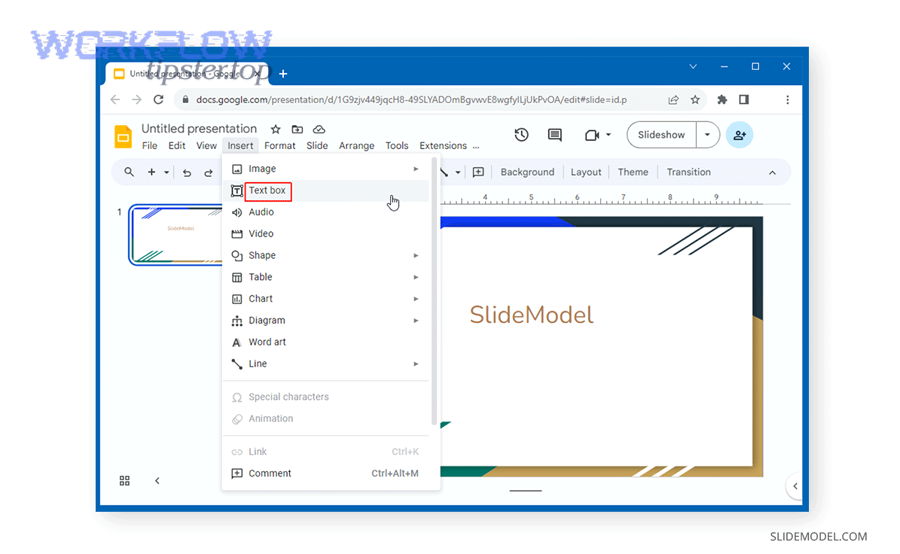The height and width of the screenshot is (554, 900).
Task: Open the line tool dropdown arrow
Action: coord(458,172)
